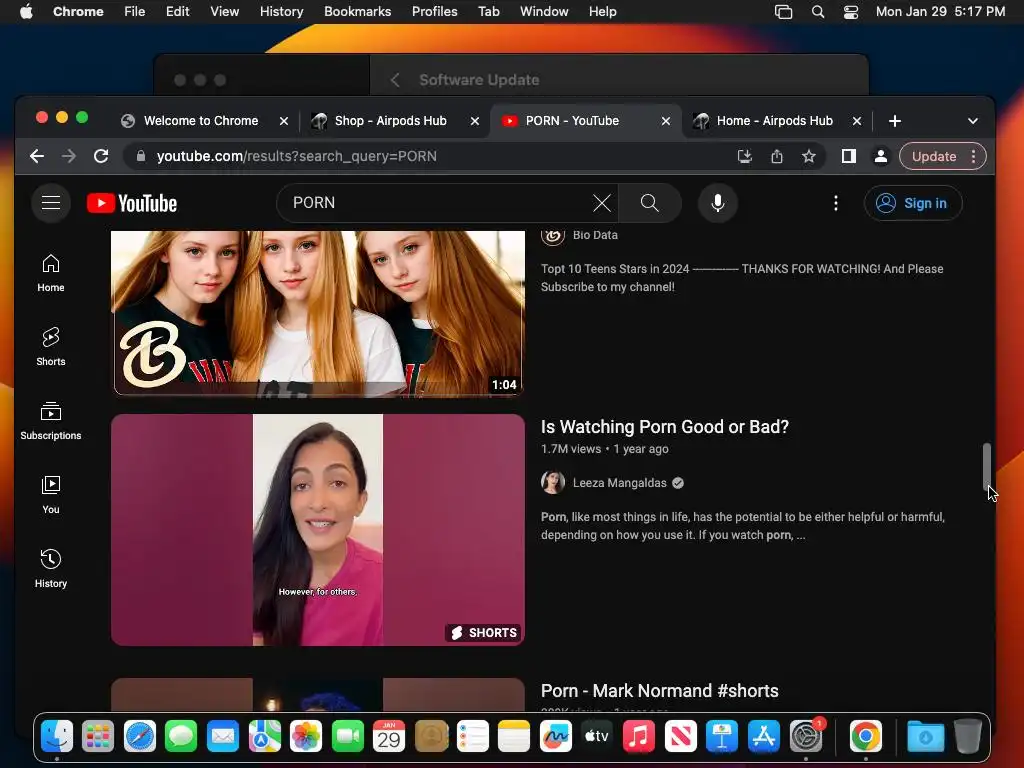Close the Home - Airpods Hub tab
The width and height of the screenshot is (1024, 768).
pyautogui.click(x=857, y=121)
